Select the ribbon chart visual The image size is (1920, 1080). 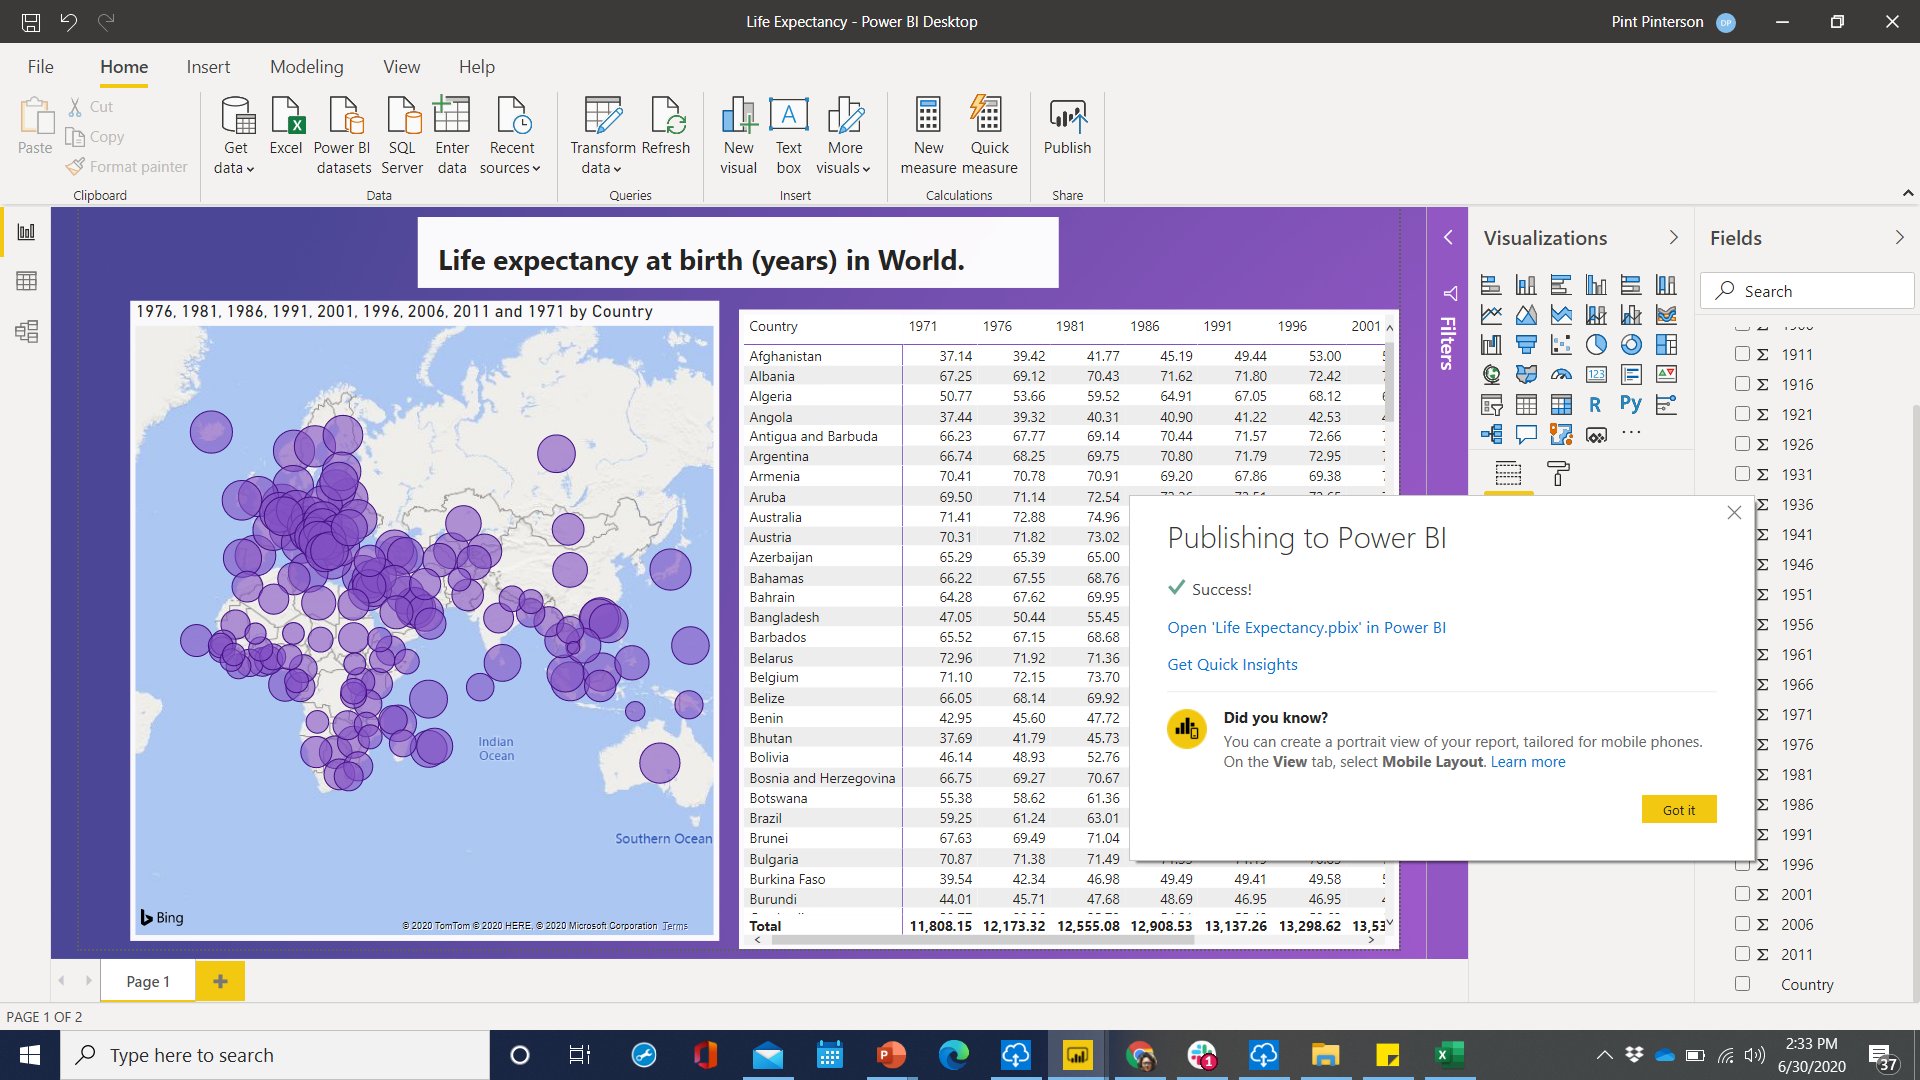click(x=1666, y=315)
